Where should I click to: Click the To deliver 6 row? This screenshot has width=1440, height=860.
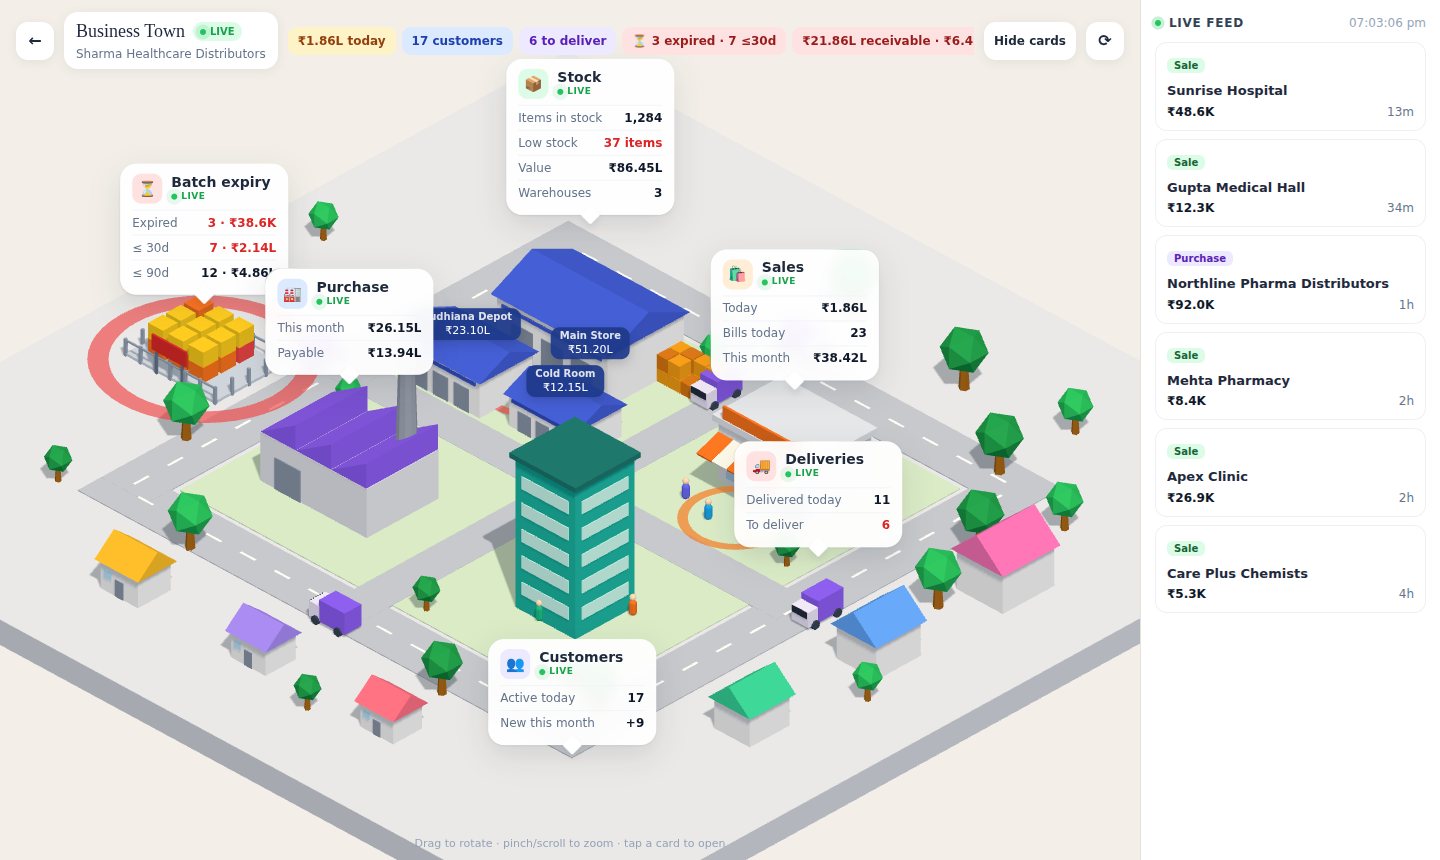click(x=818, y=525)
